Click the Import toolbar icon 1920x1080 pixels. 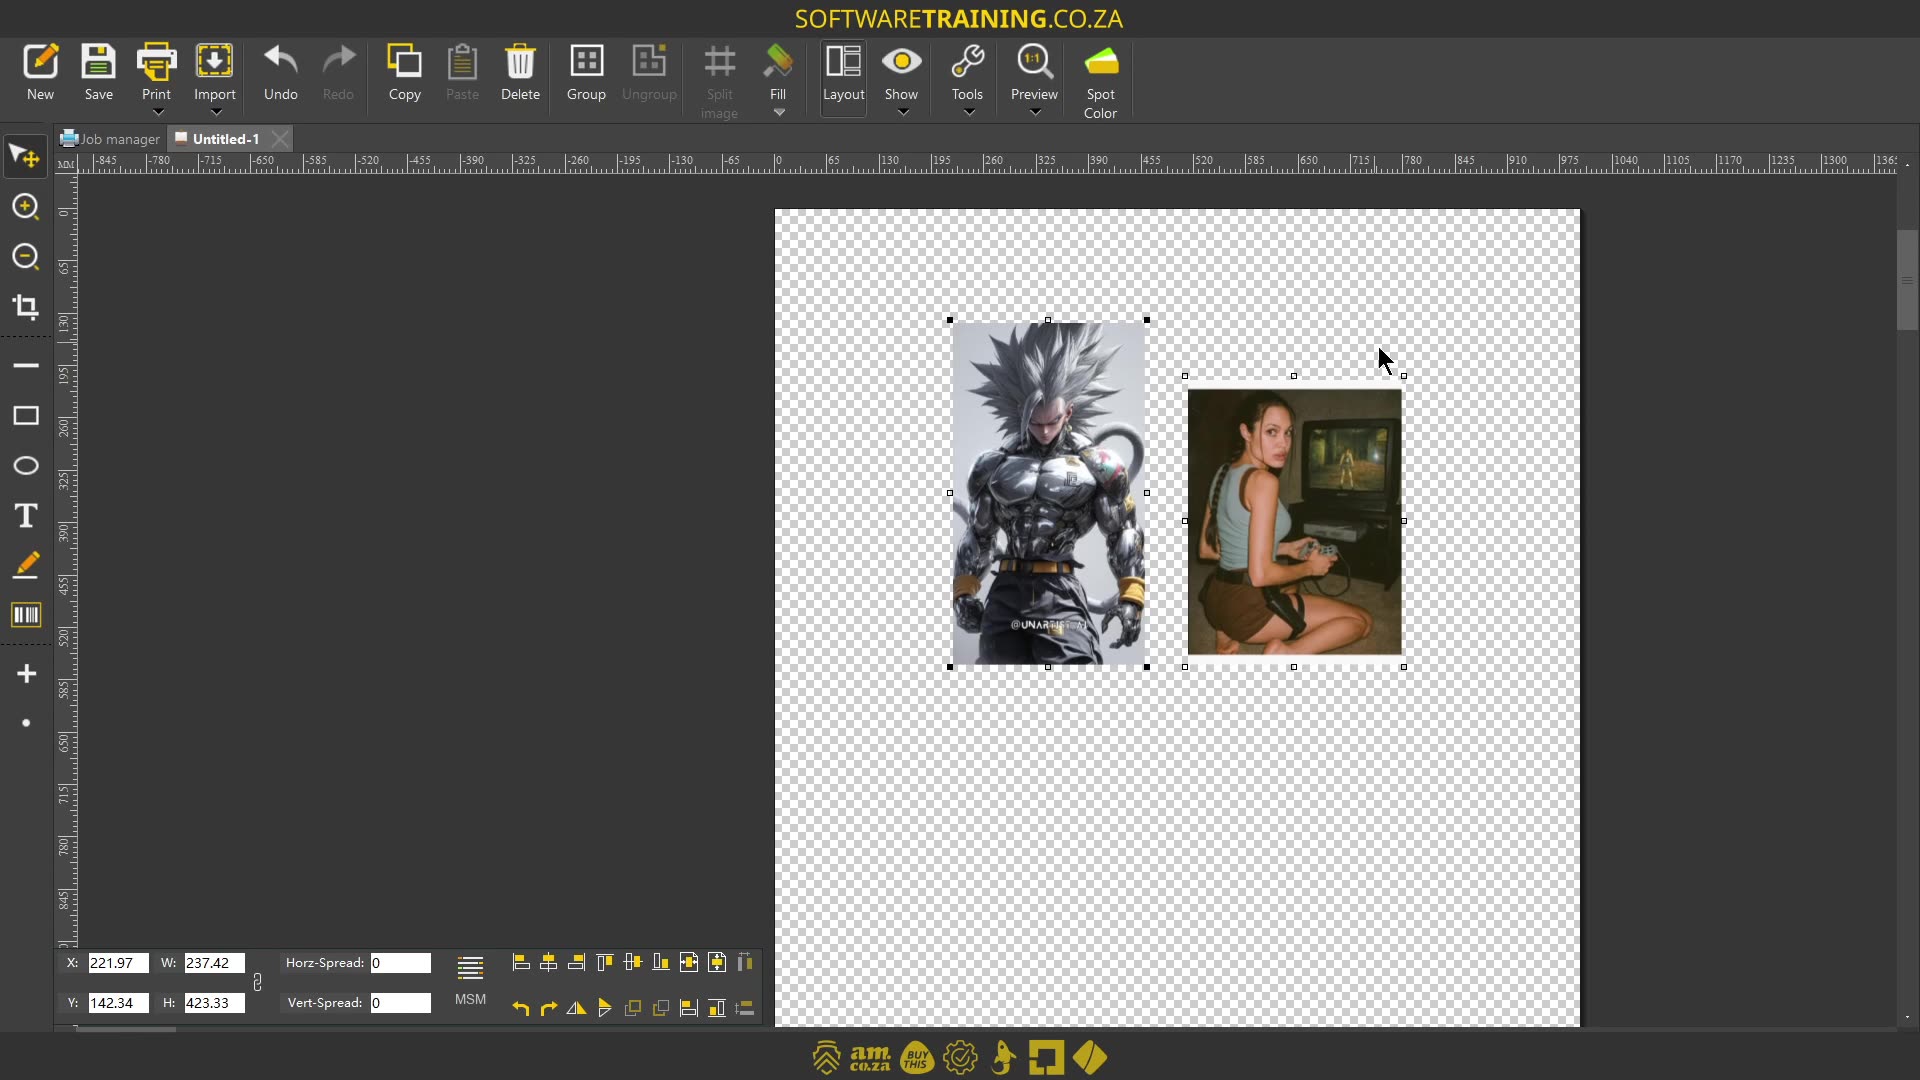click(214, 61)
